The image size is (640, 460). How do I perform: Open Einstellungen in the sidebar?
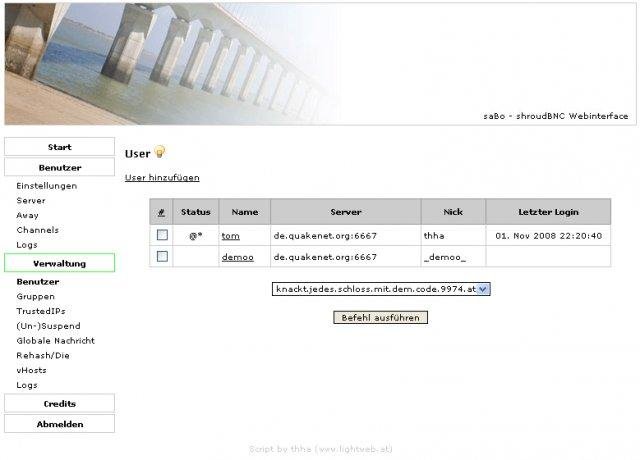pyautogui.click(x=47, y=186)
